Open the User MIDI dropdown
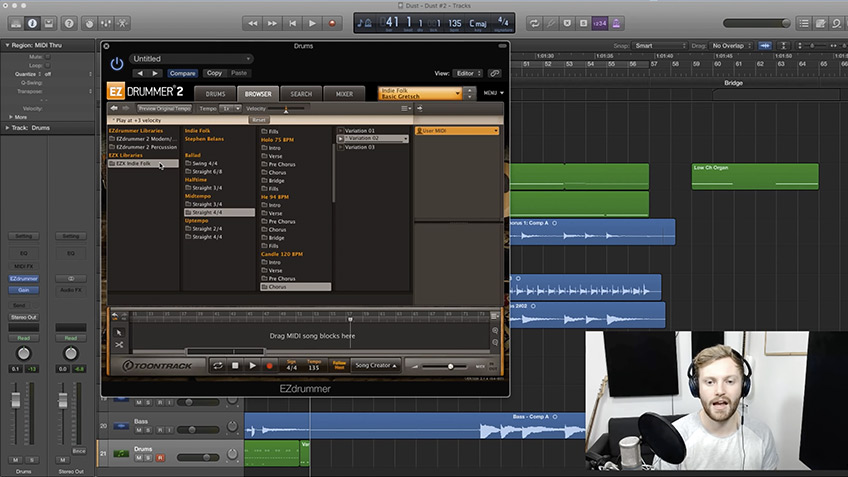848x477 pixels. pyautogui.click(x=457, y=130)
